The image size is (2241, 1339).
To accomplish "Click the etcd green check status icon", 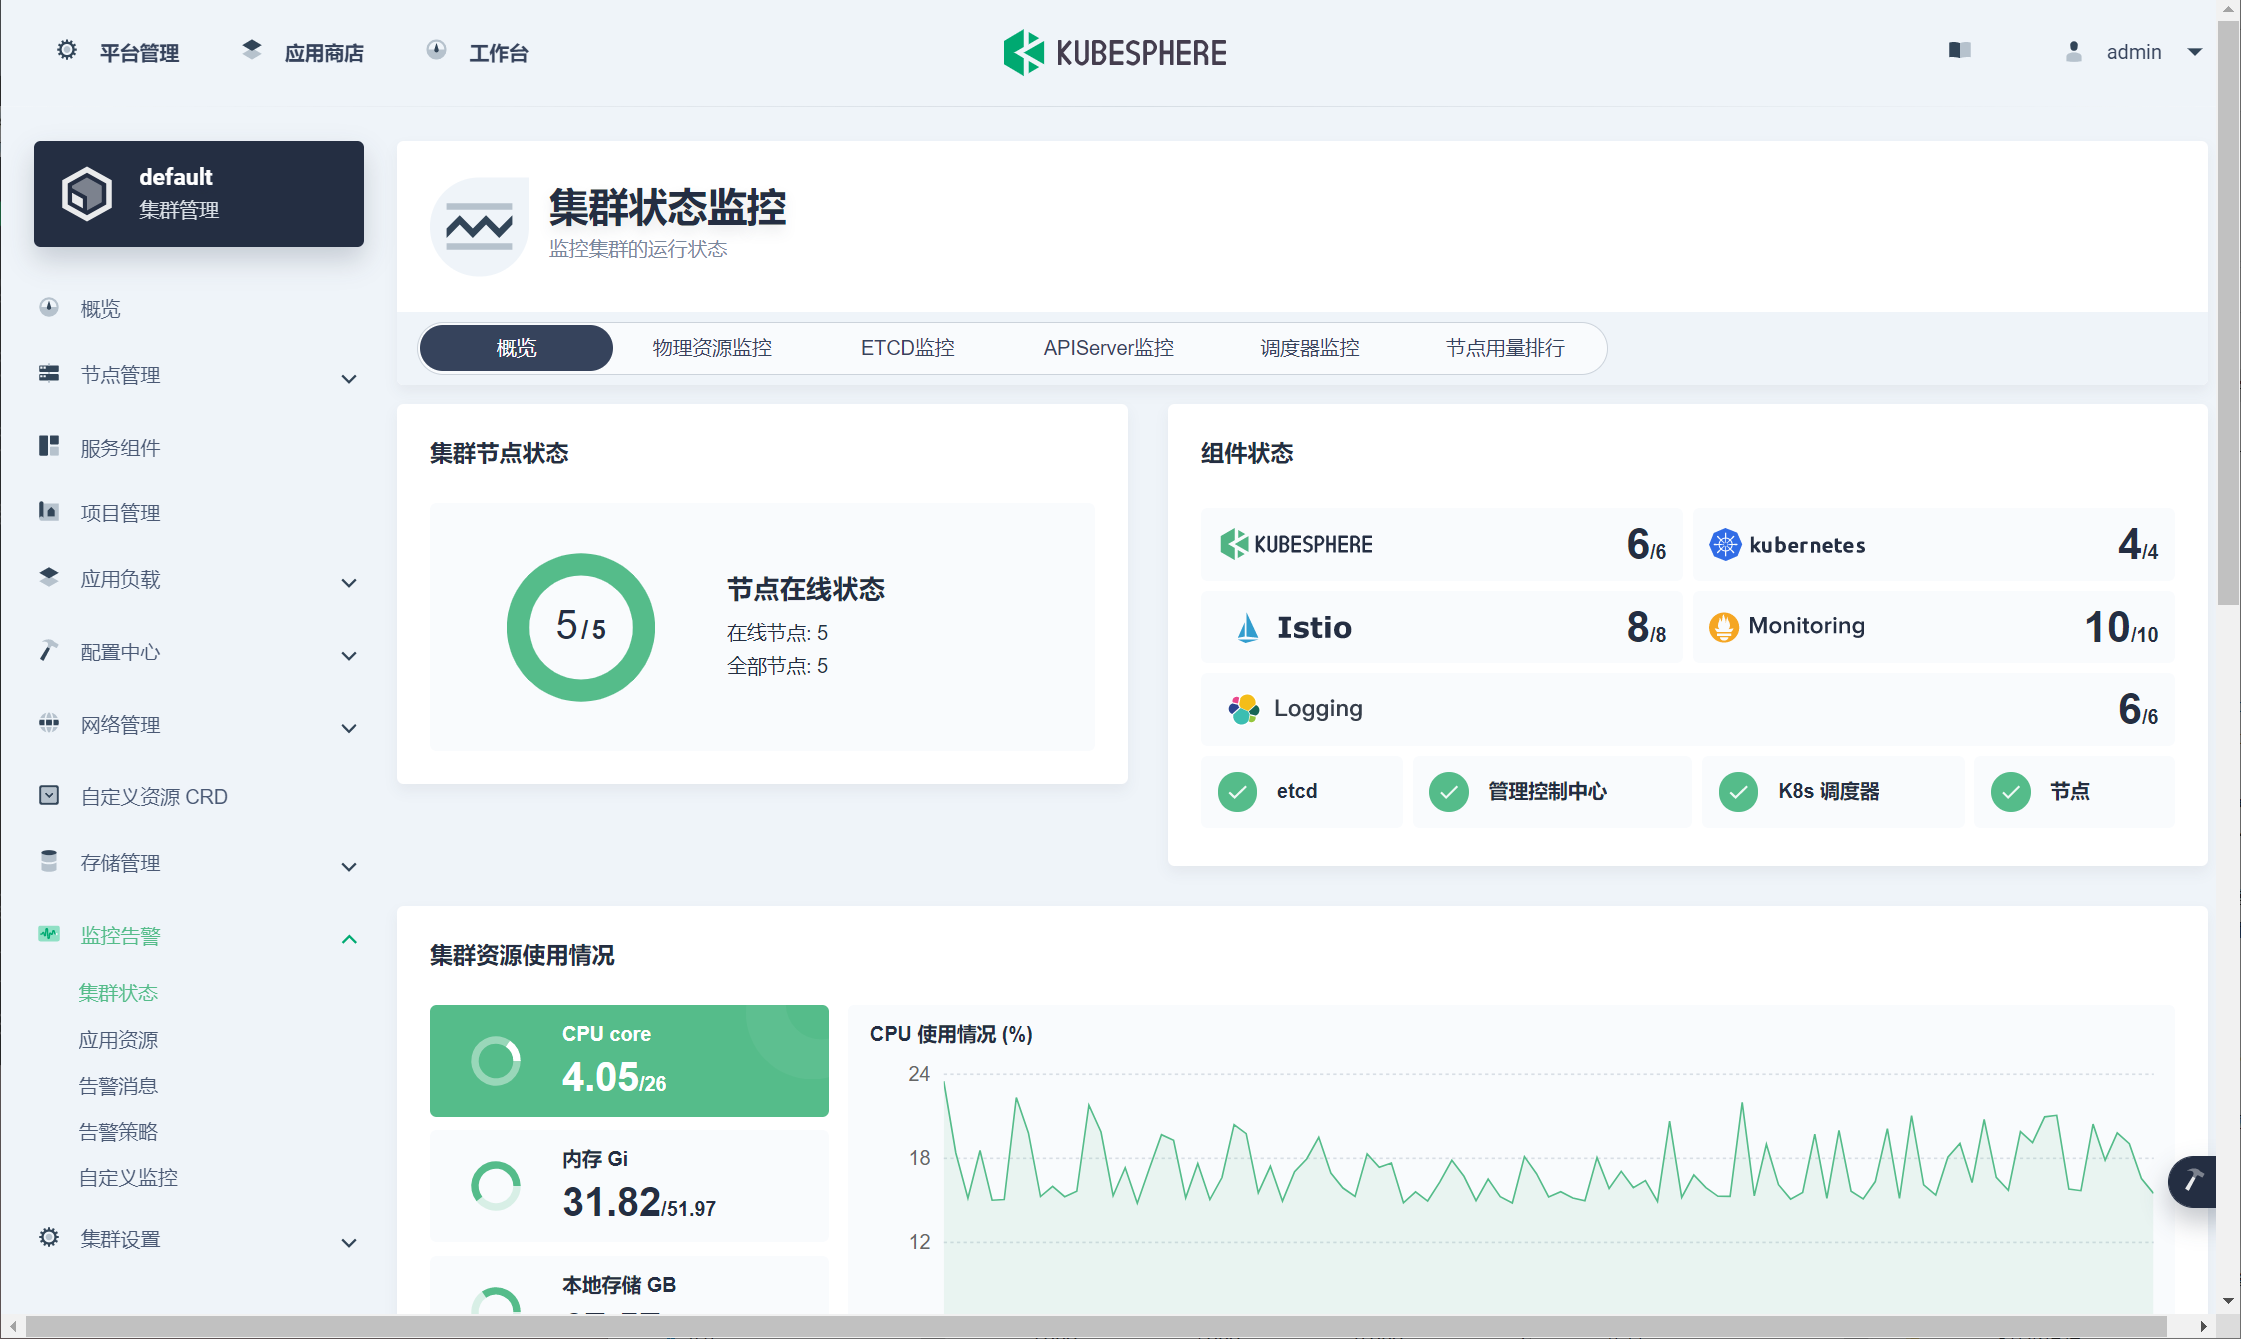I will coord(1237,791).
